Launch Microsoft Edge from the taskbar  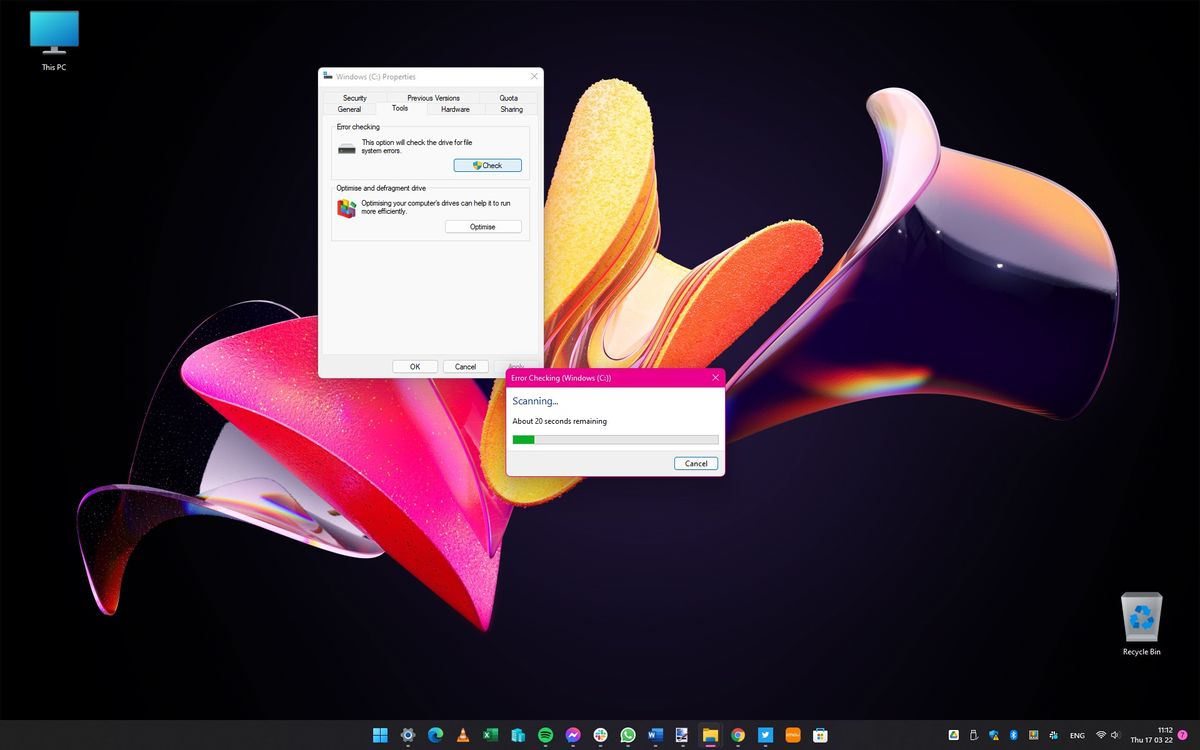tap(434, 735)
